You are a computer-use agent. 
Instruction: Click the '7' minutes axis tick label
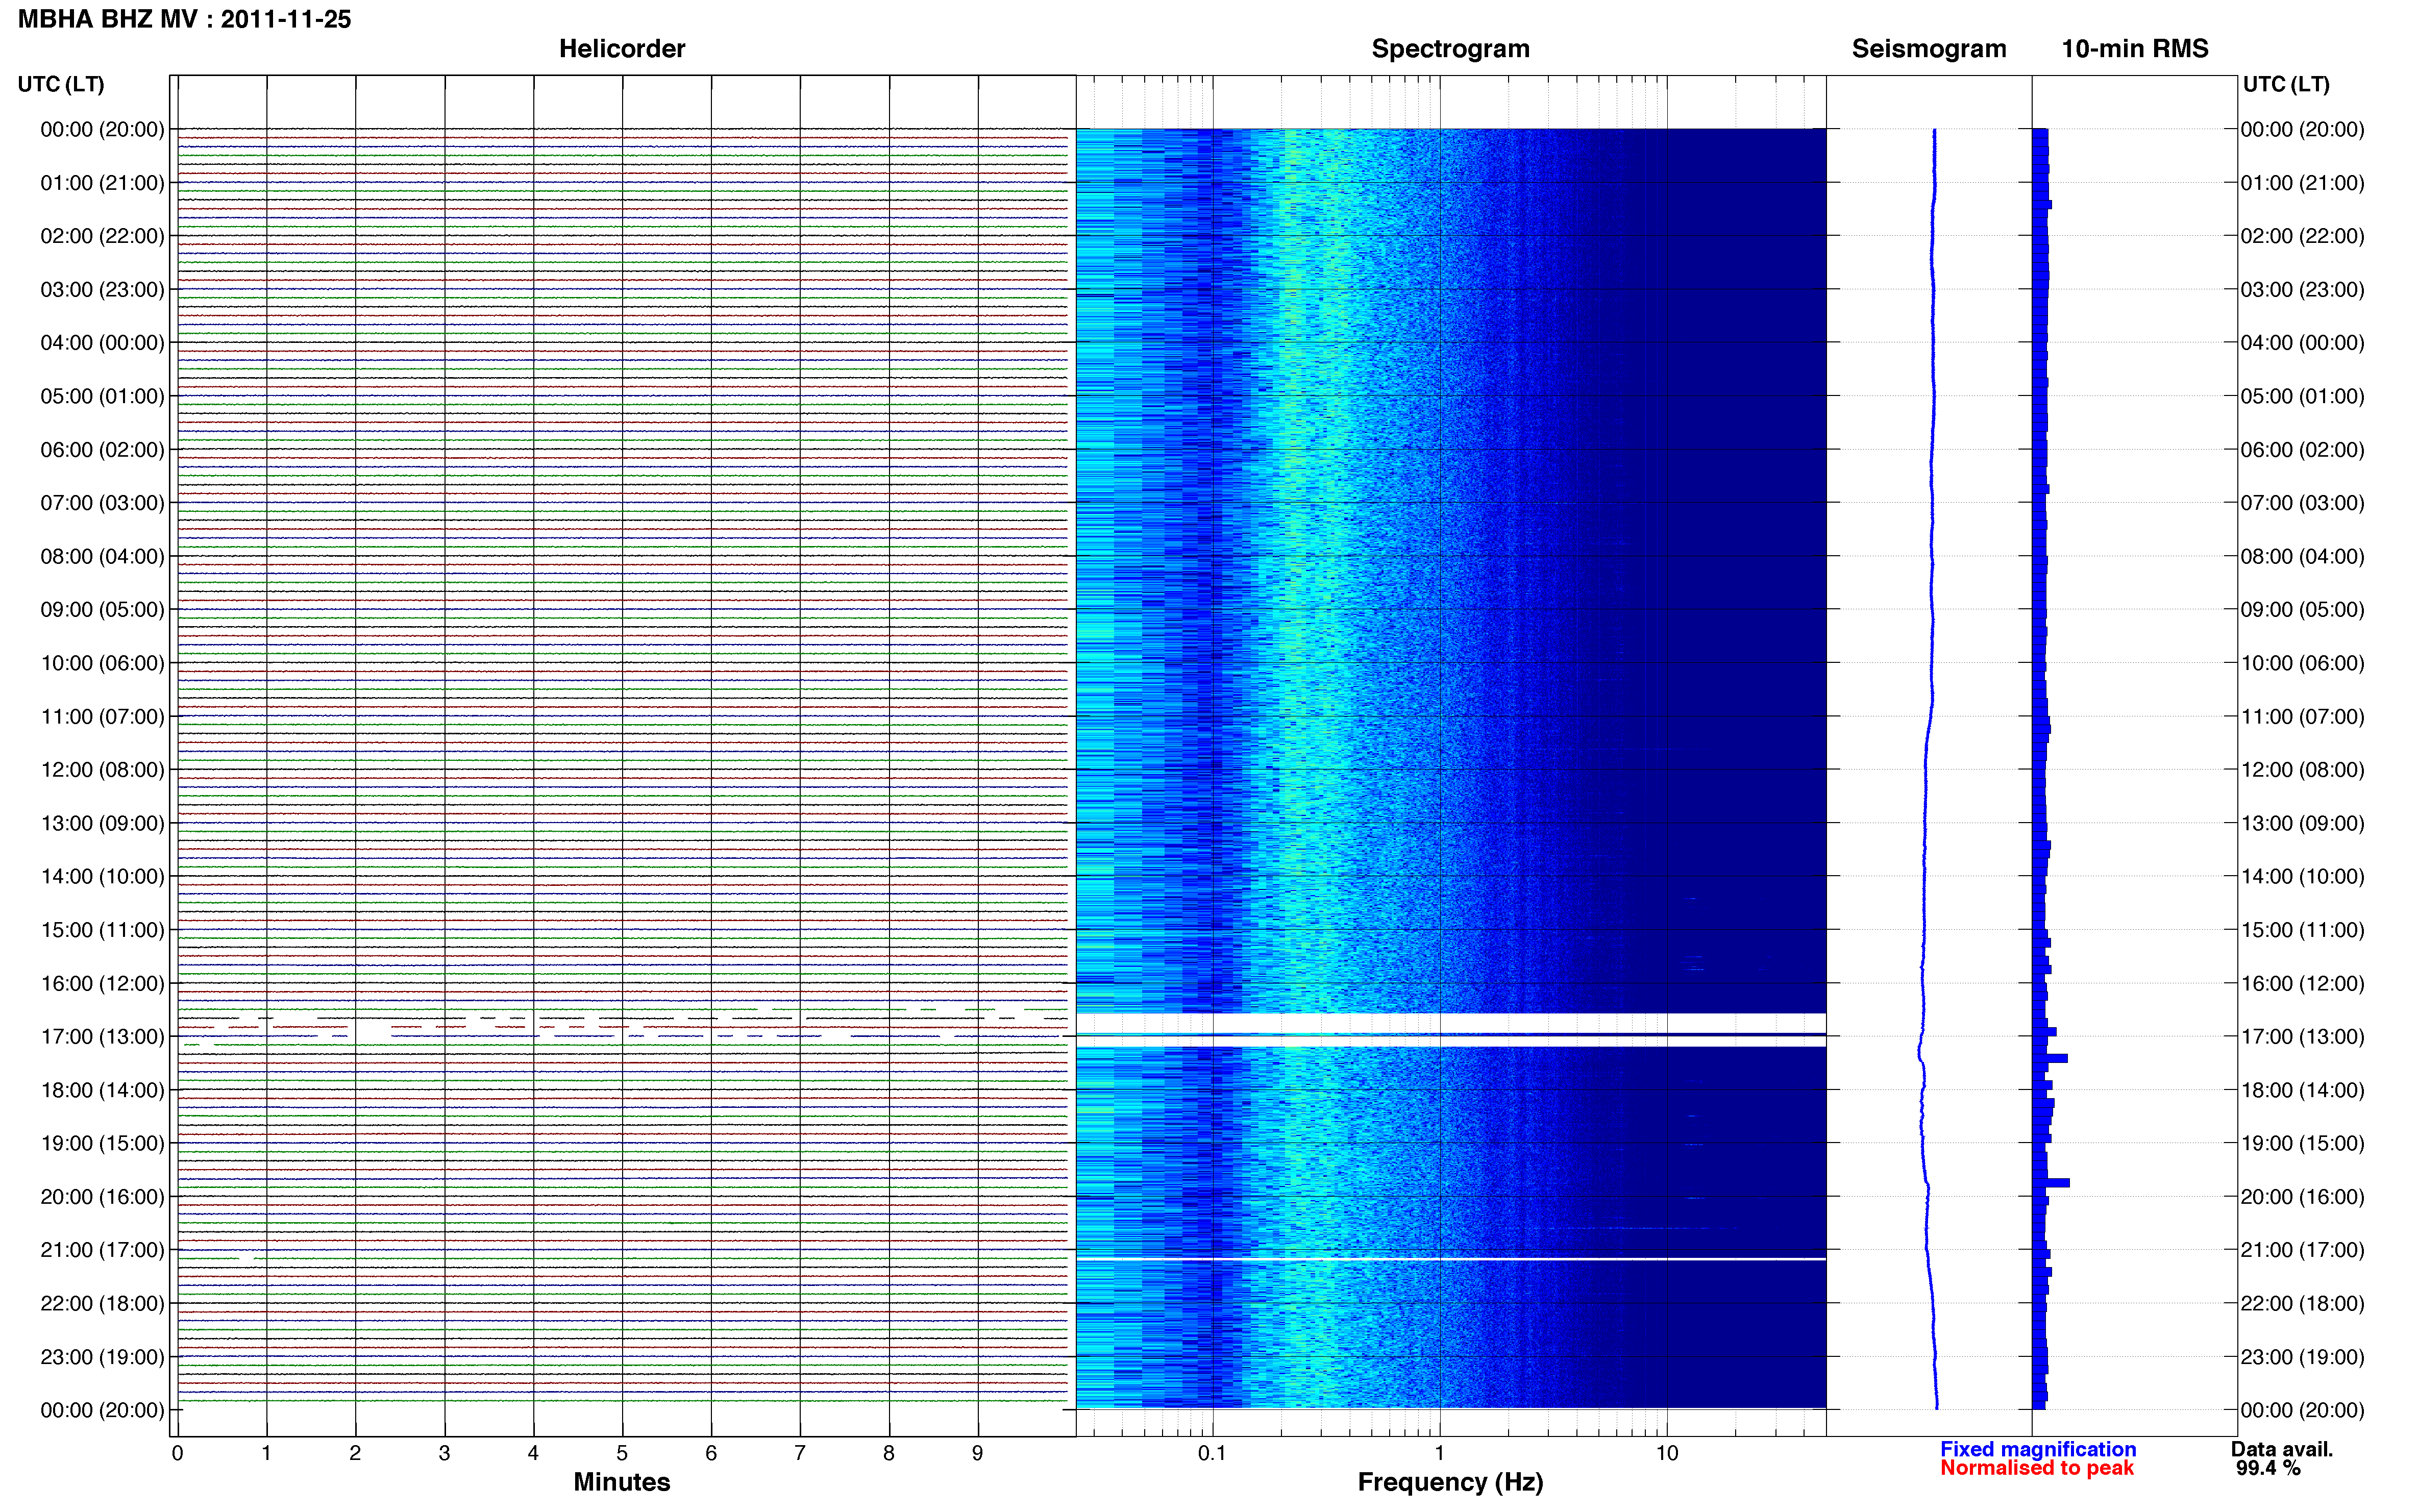(x=799, y=1453)
